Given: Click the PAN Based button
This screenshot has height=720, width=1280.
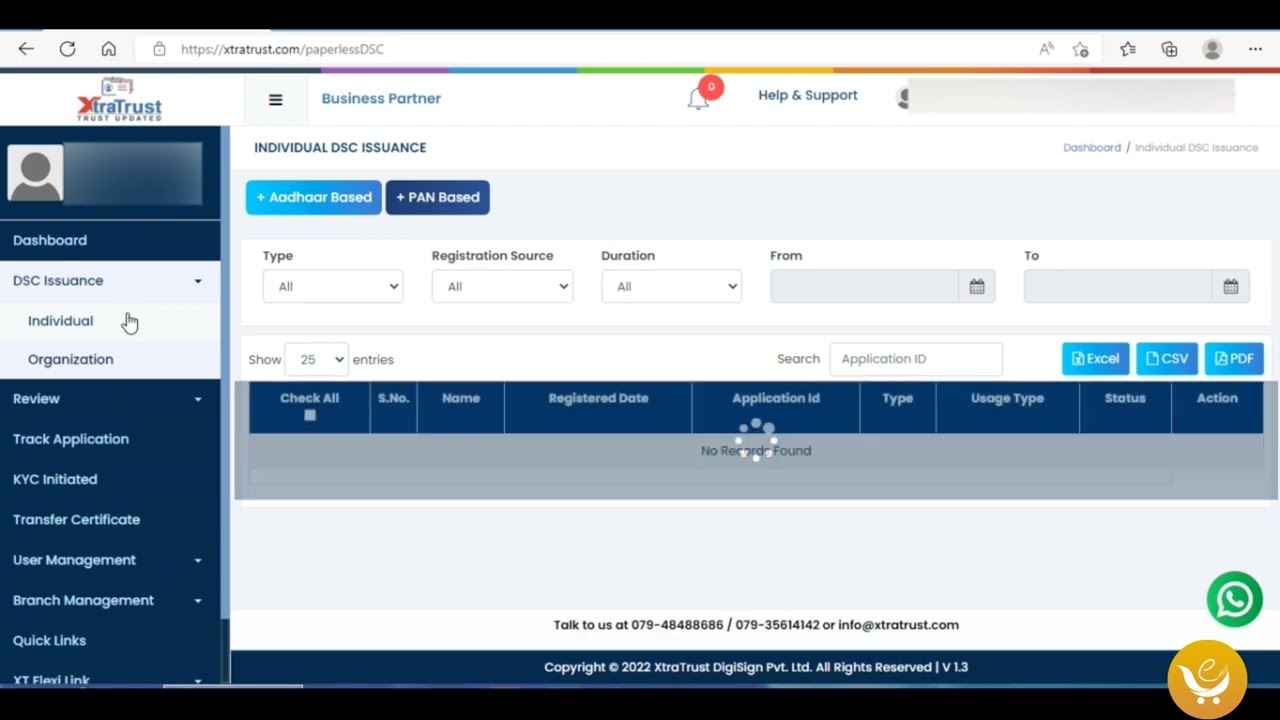Looking at the screenshot, I should (437, 197).
